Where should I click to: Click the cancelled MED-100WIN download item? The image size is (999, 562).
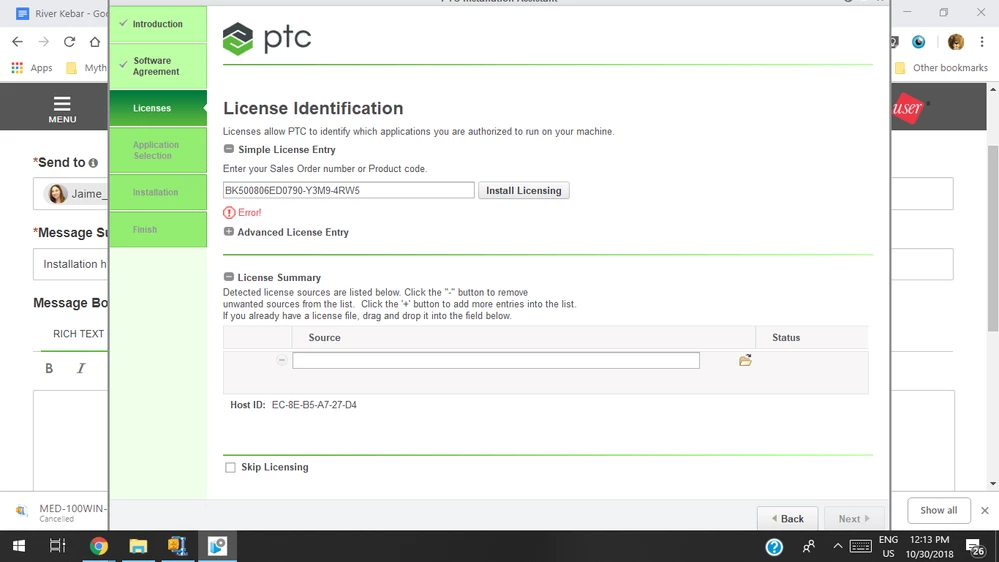pyautogui.click(x=61, y=512)
